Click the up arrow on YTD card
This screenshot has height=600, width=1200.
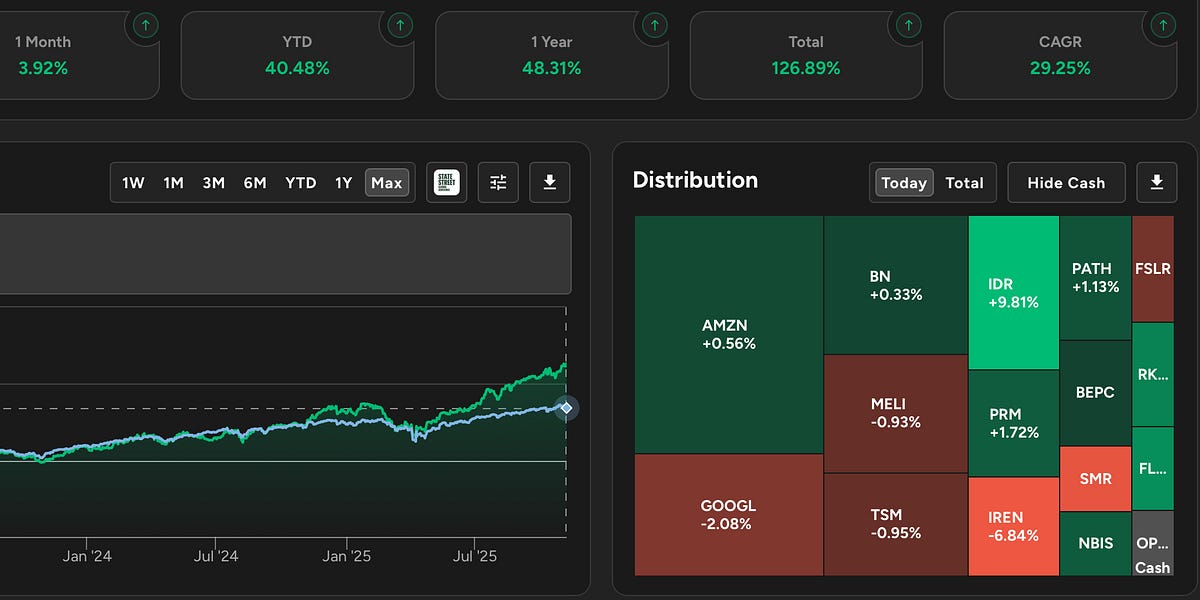coord(400,25)
